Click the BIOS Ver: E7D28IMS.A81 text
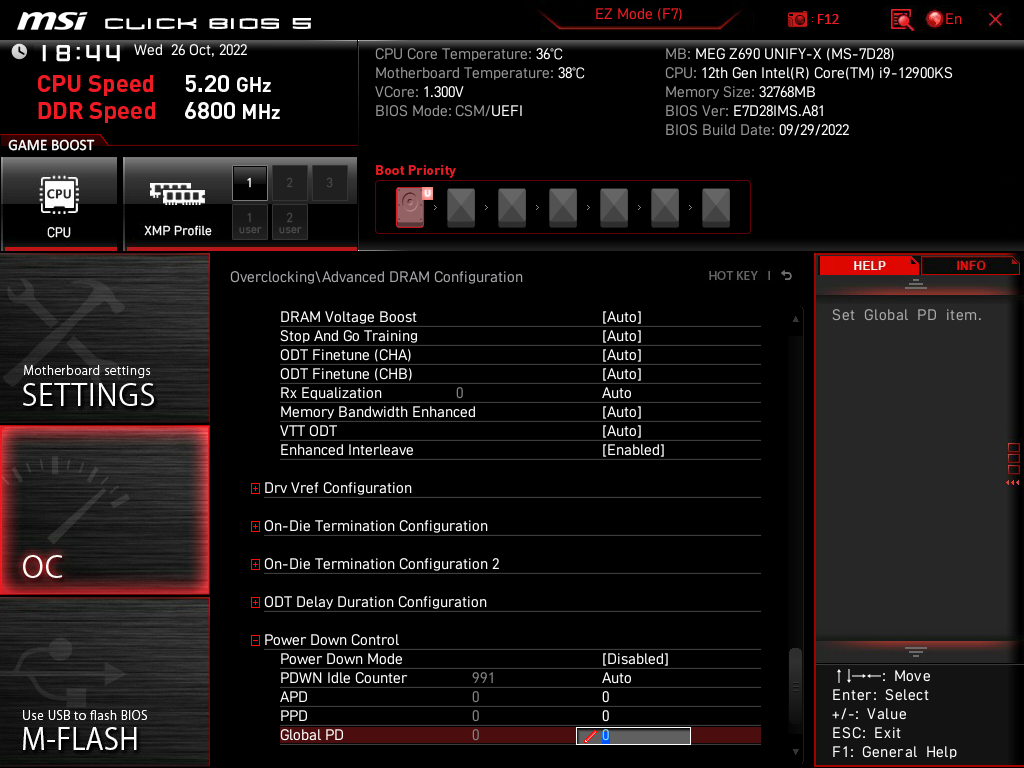Viewport: 1024px width, 768px height. (744, 111)
